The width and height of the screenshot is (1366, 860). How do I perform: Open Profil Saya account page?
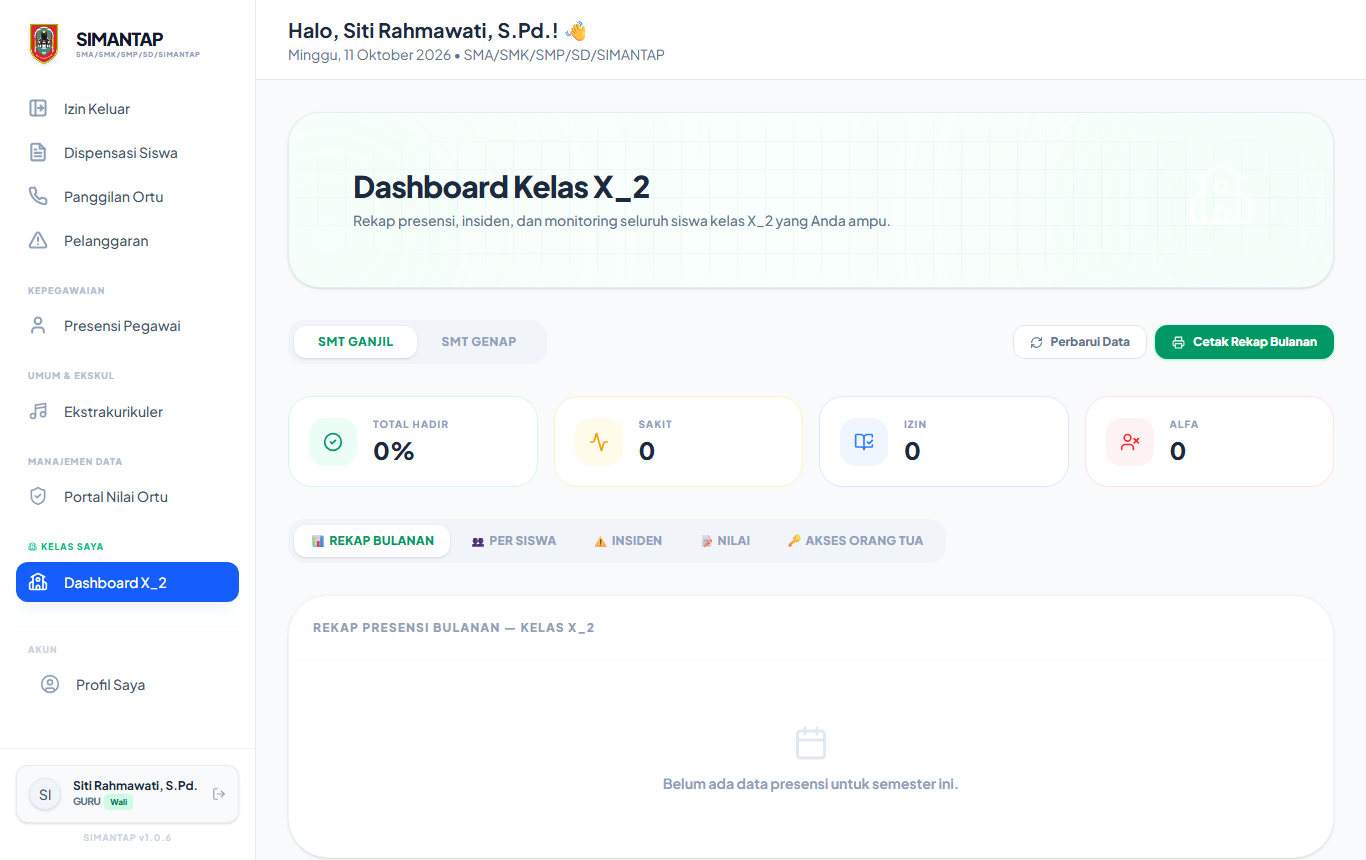tap(127, 684)
